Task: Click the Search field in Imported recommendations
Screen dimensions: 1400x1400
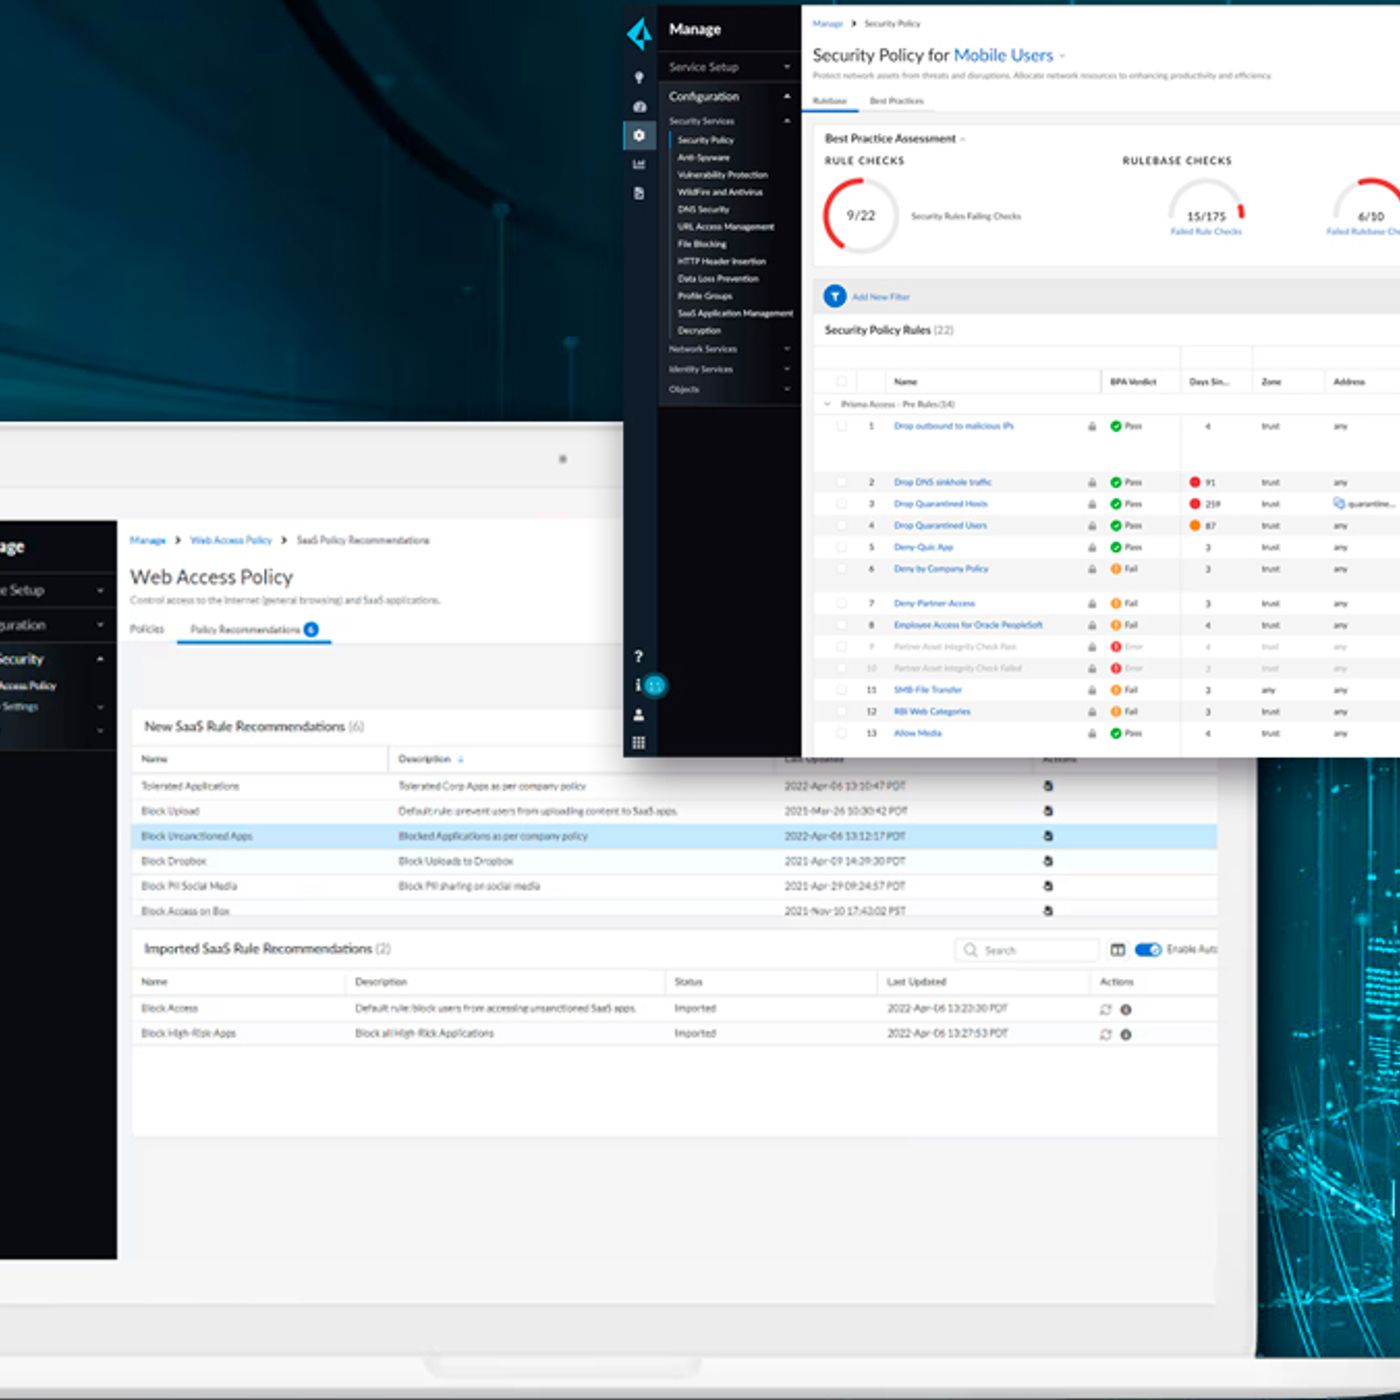Action: tap(1027, 950)
